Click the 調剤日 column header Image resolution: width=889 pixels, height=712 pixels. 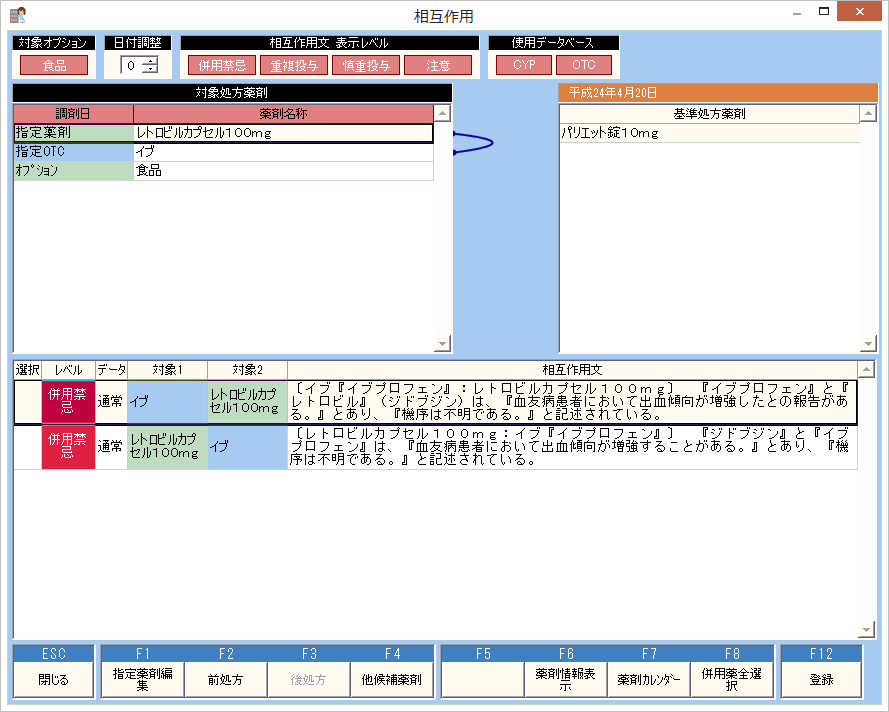point(73,113)
